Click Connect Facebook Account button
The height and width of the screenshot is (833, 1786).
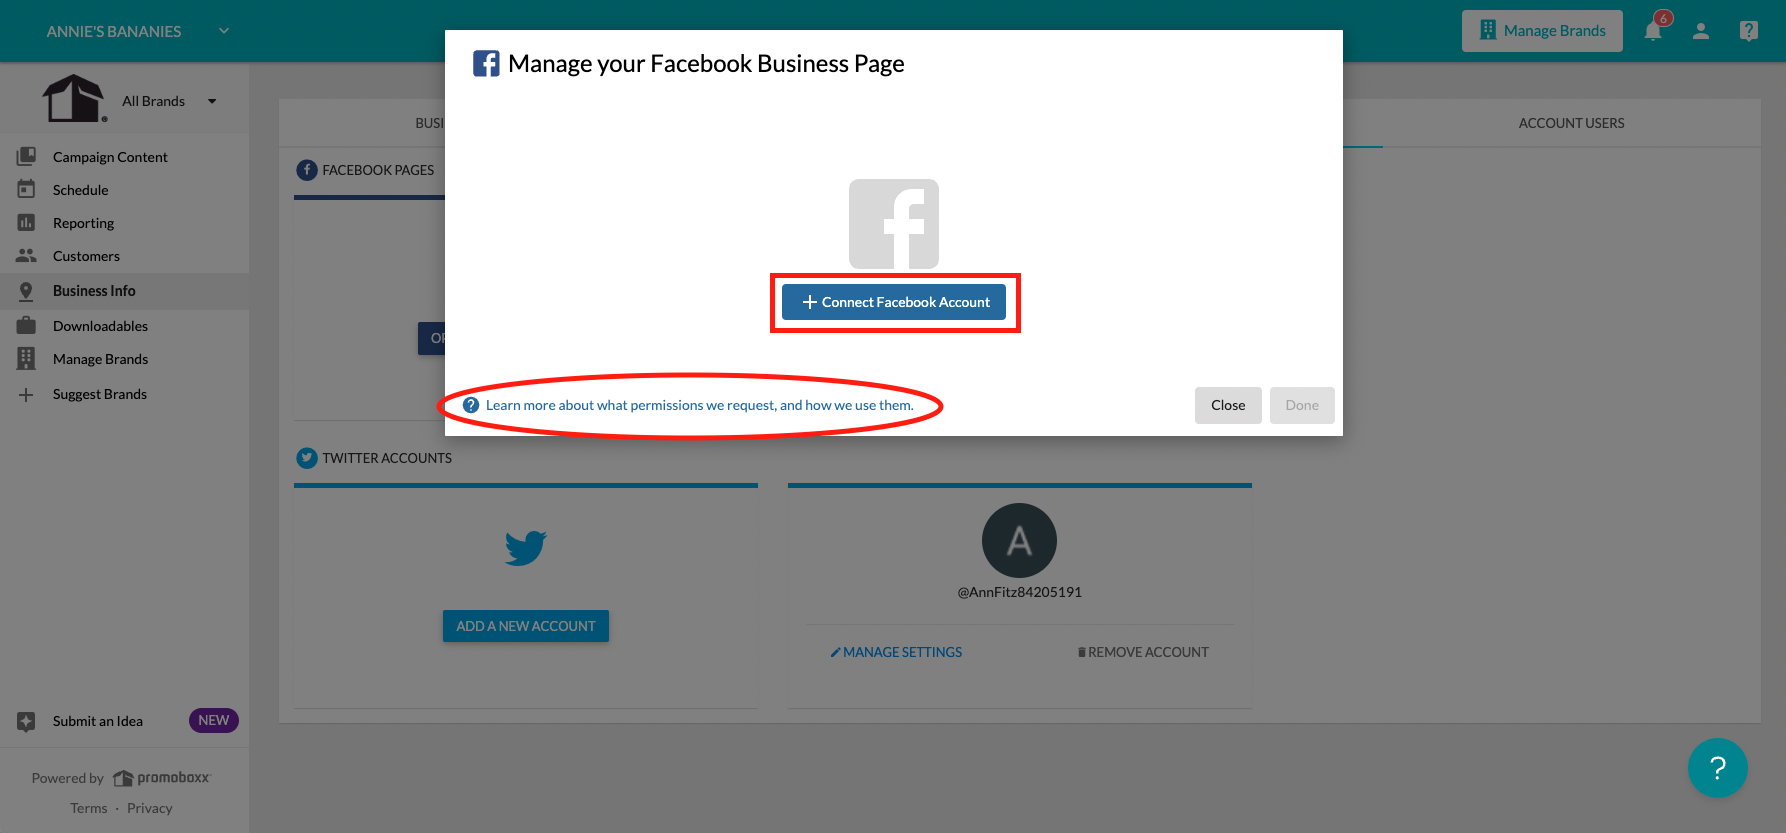click(894, 302)
